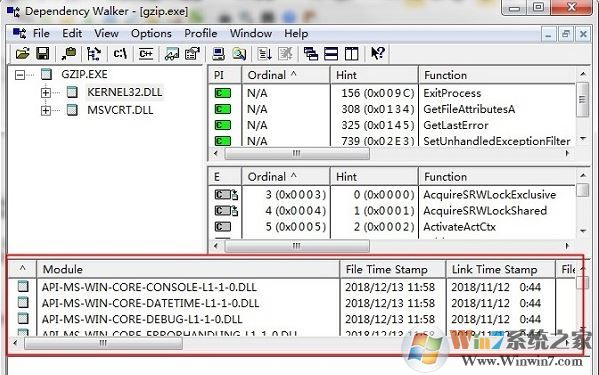This screenshot has height=375, width=599.
Task: Select the GetFileAttributesA function name
Action: [469, 109]
